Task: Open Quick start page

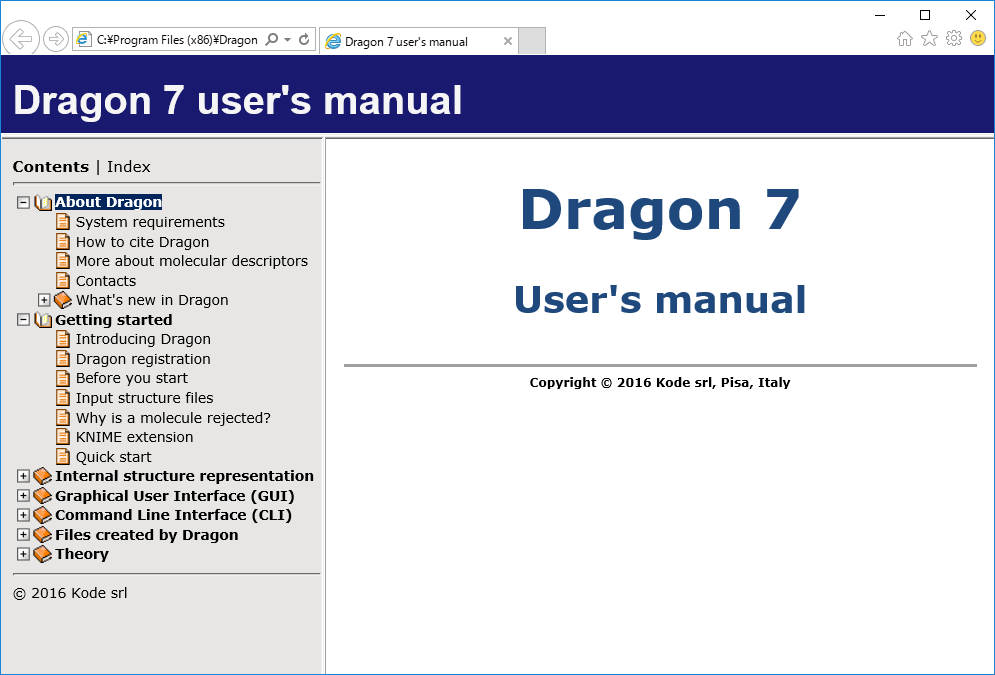Action: click(x=114, y=457)
